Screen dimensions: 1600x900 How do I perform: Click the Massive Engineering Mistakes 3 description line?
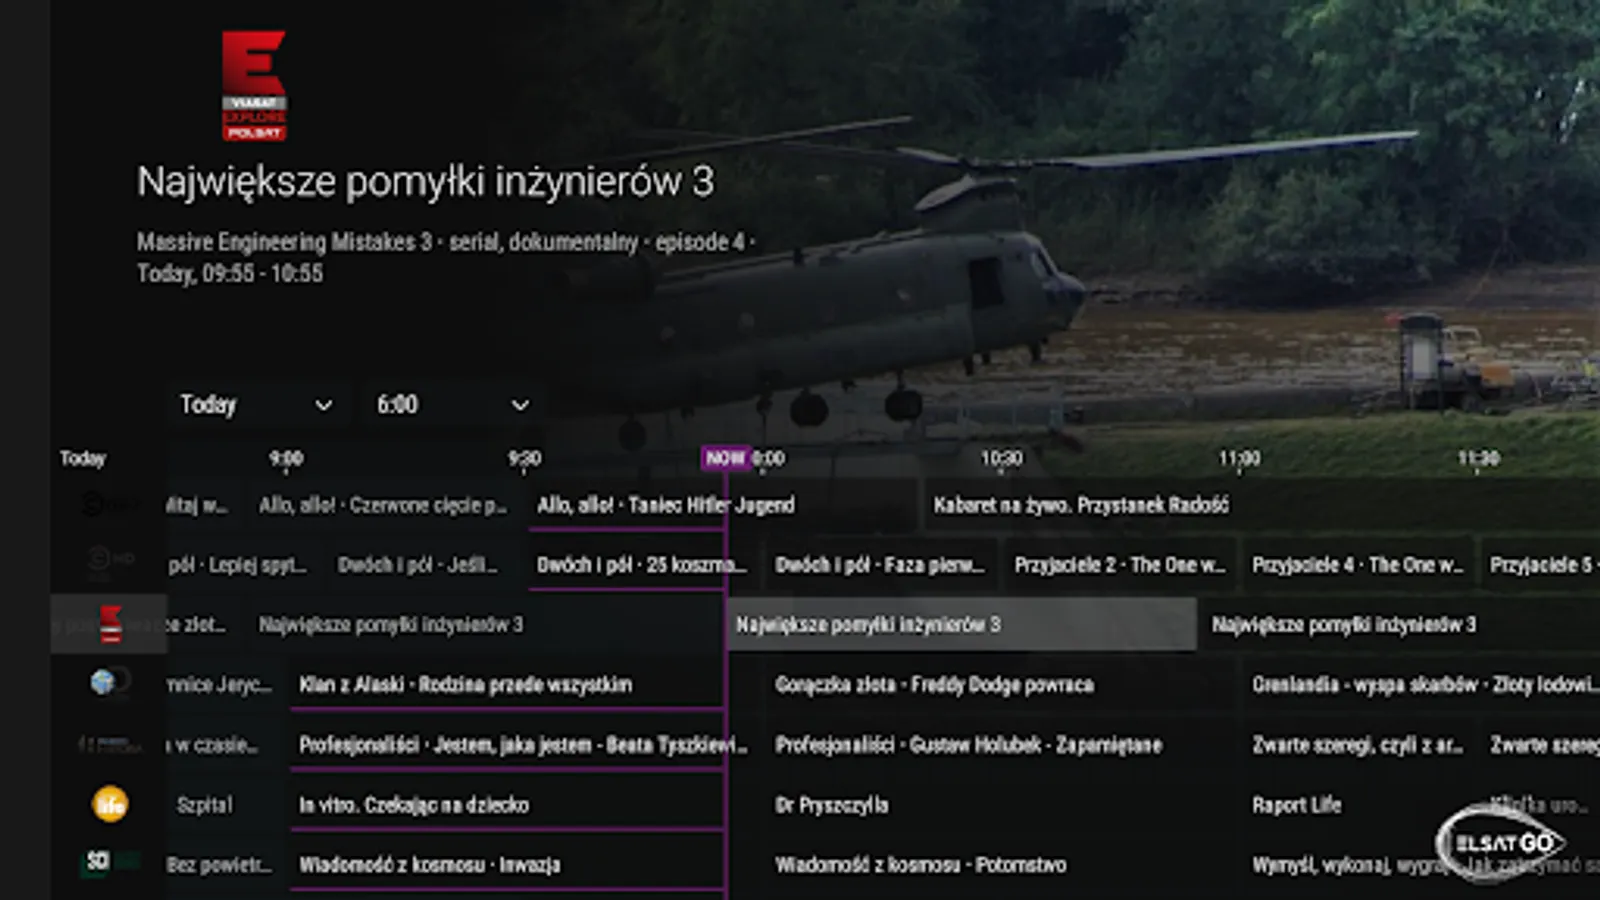click(446, 242)
